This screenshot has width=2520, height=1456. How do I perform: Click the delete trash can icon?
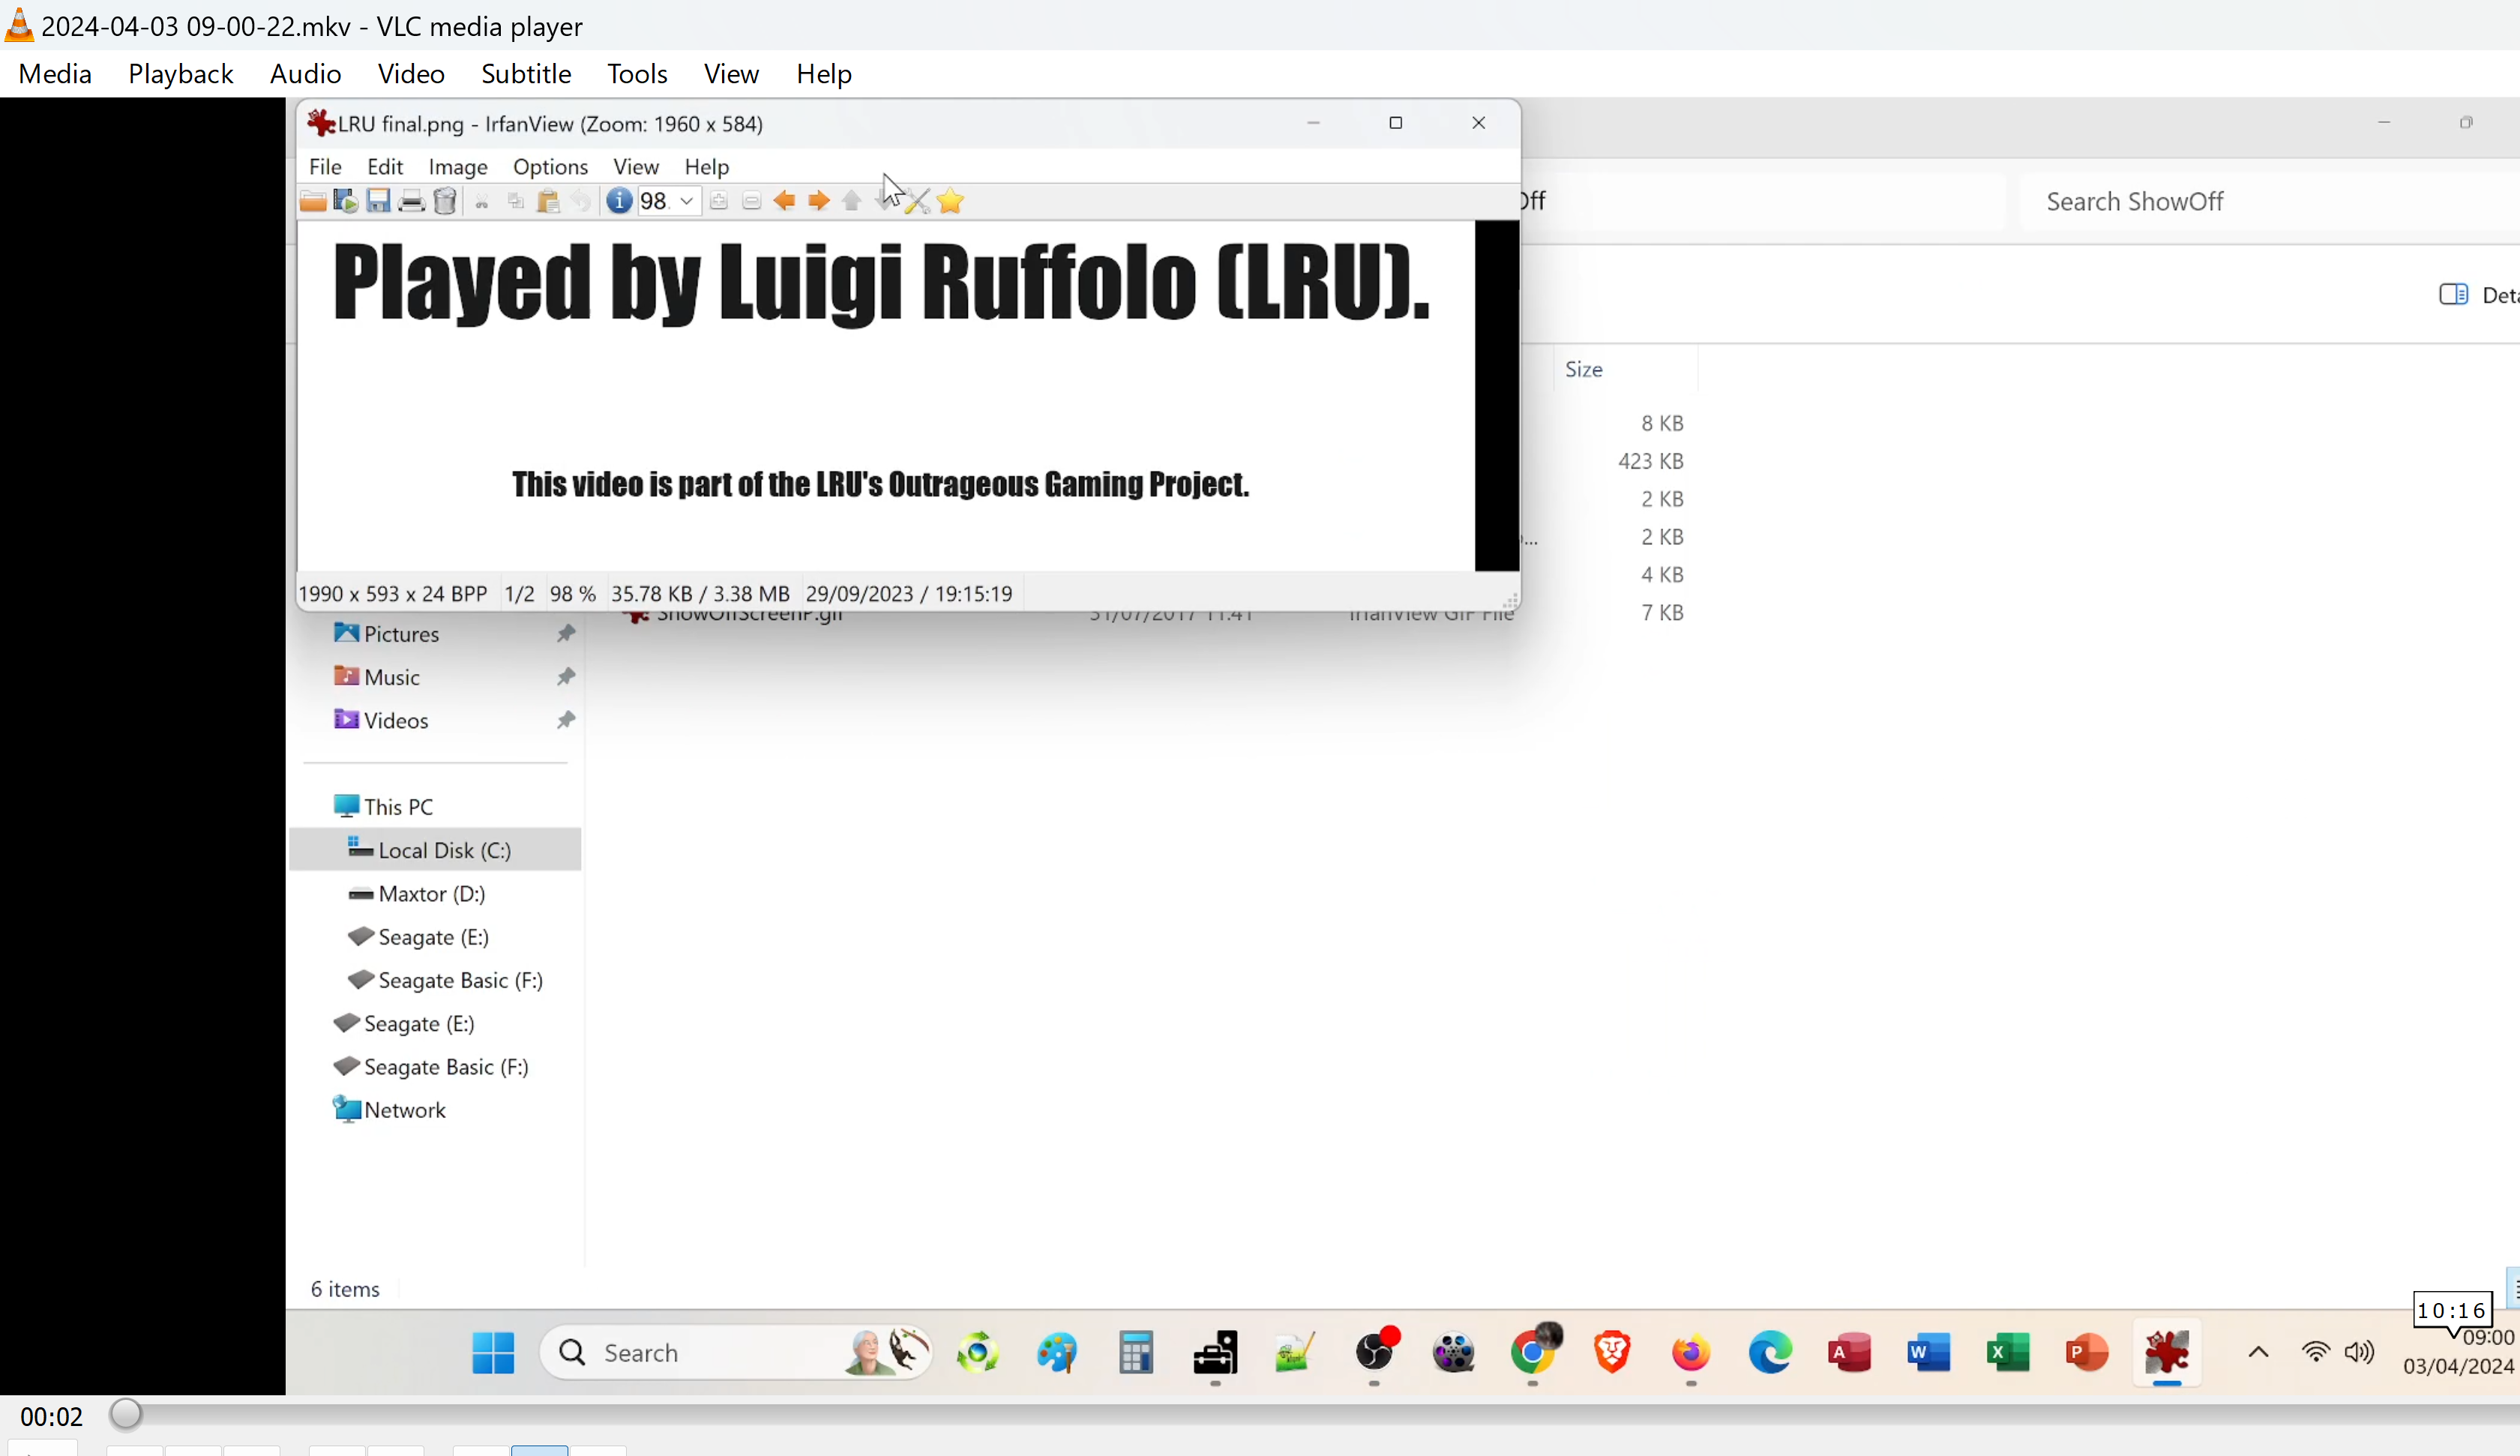[x=445, y=201]
